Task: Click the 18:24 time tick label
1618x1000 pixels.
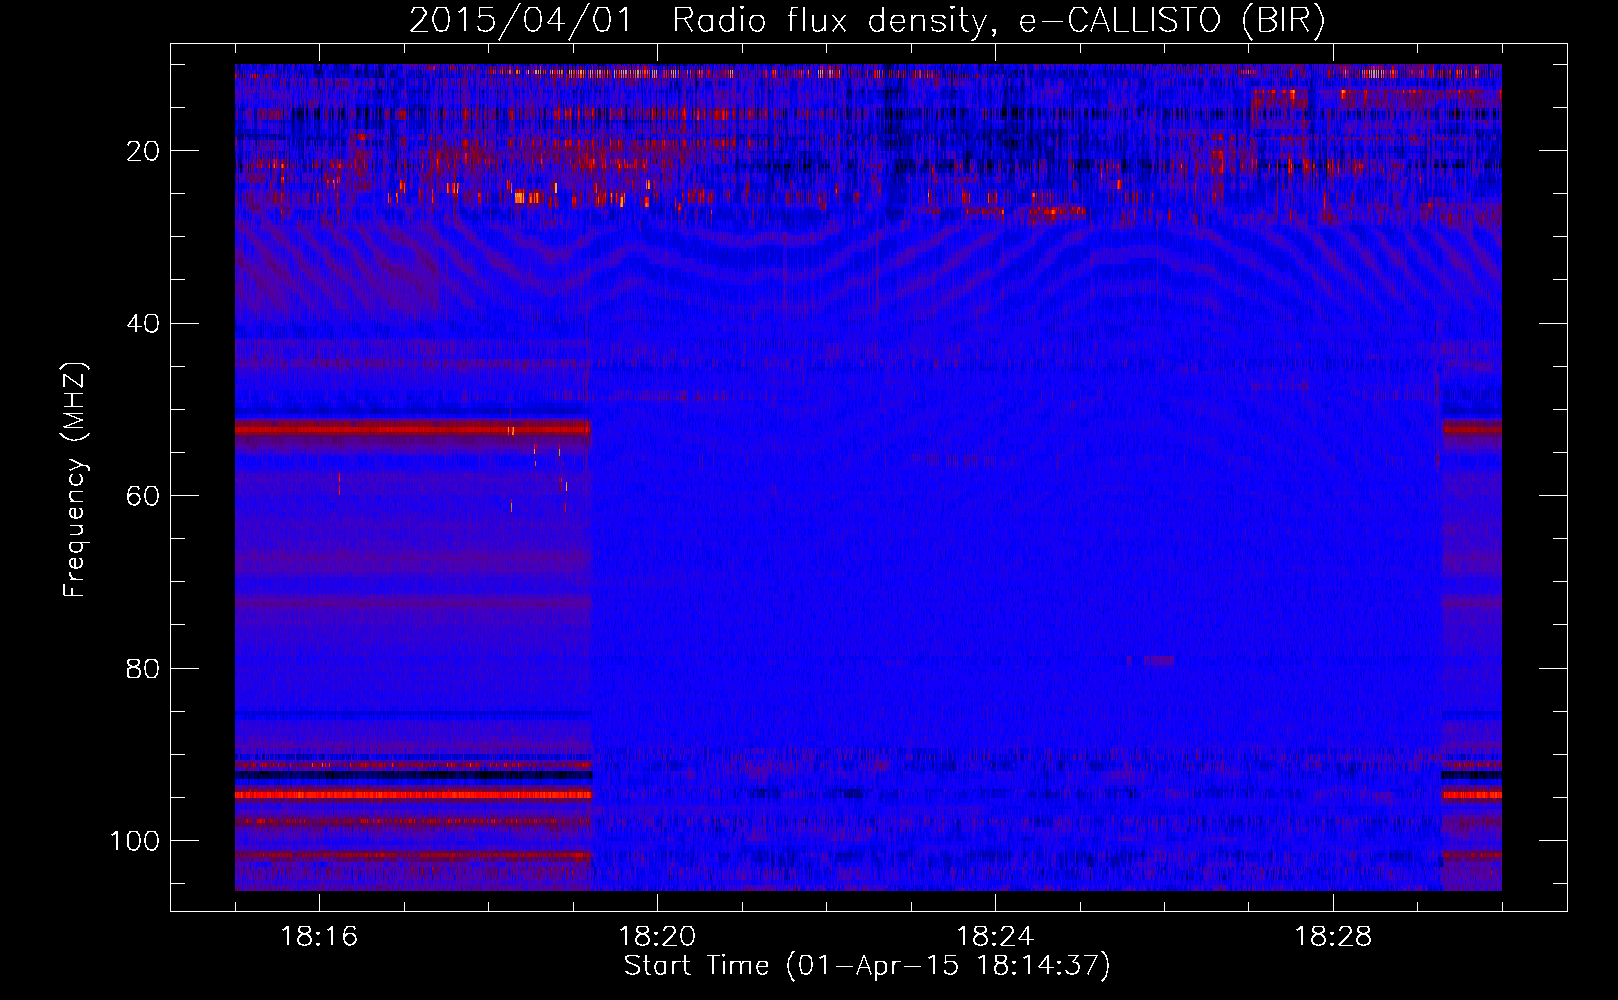Action: coord(995,936)
